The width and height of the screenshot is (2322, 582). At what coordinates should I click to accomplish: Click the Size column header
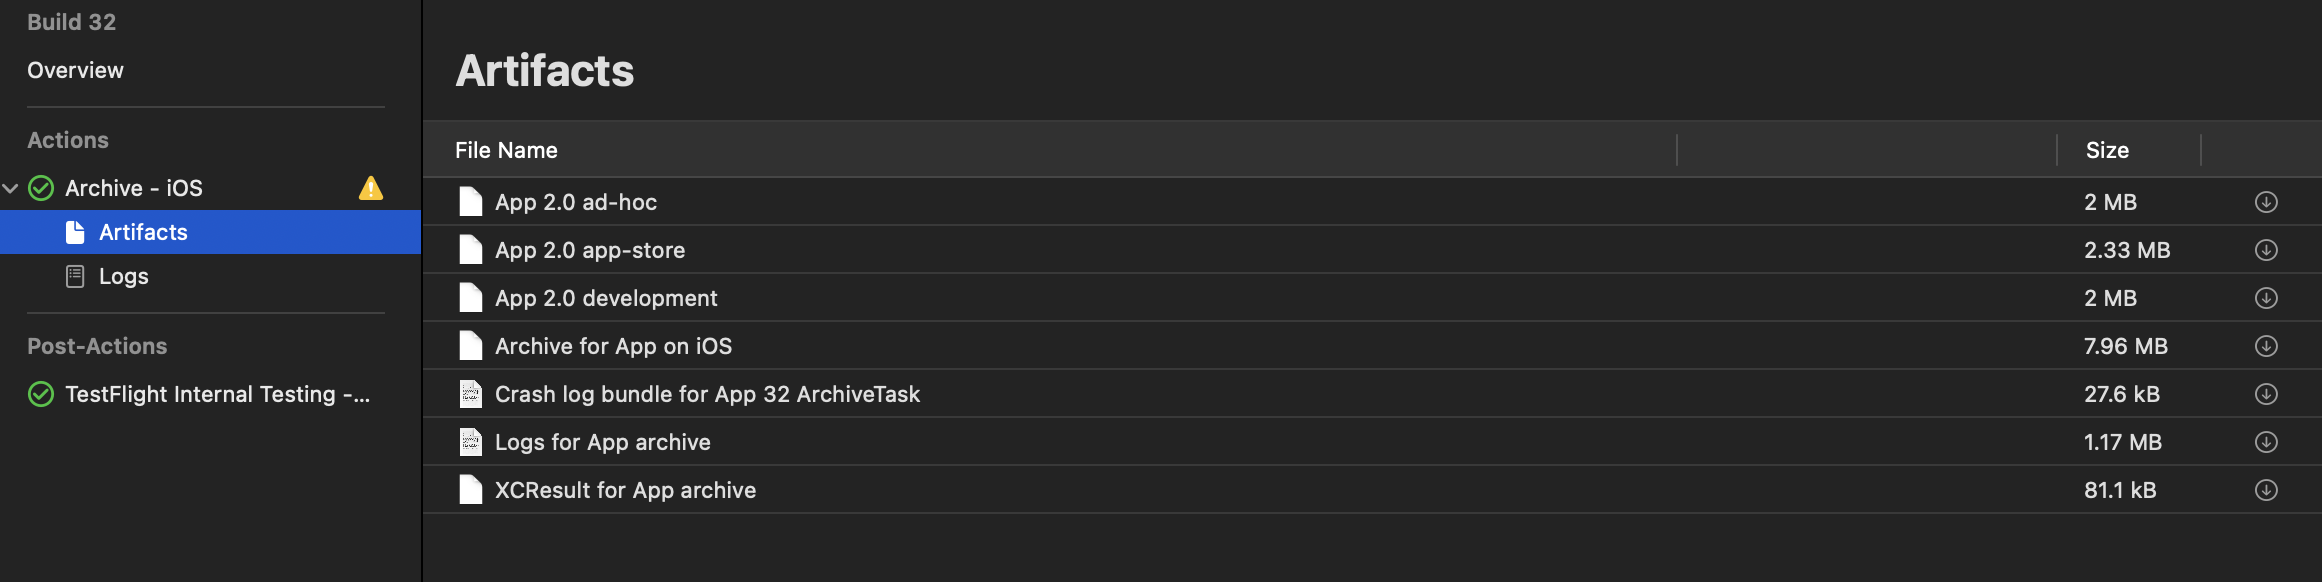(2108, 149)
